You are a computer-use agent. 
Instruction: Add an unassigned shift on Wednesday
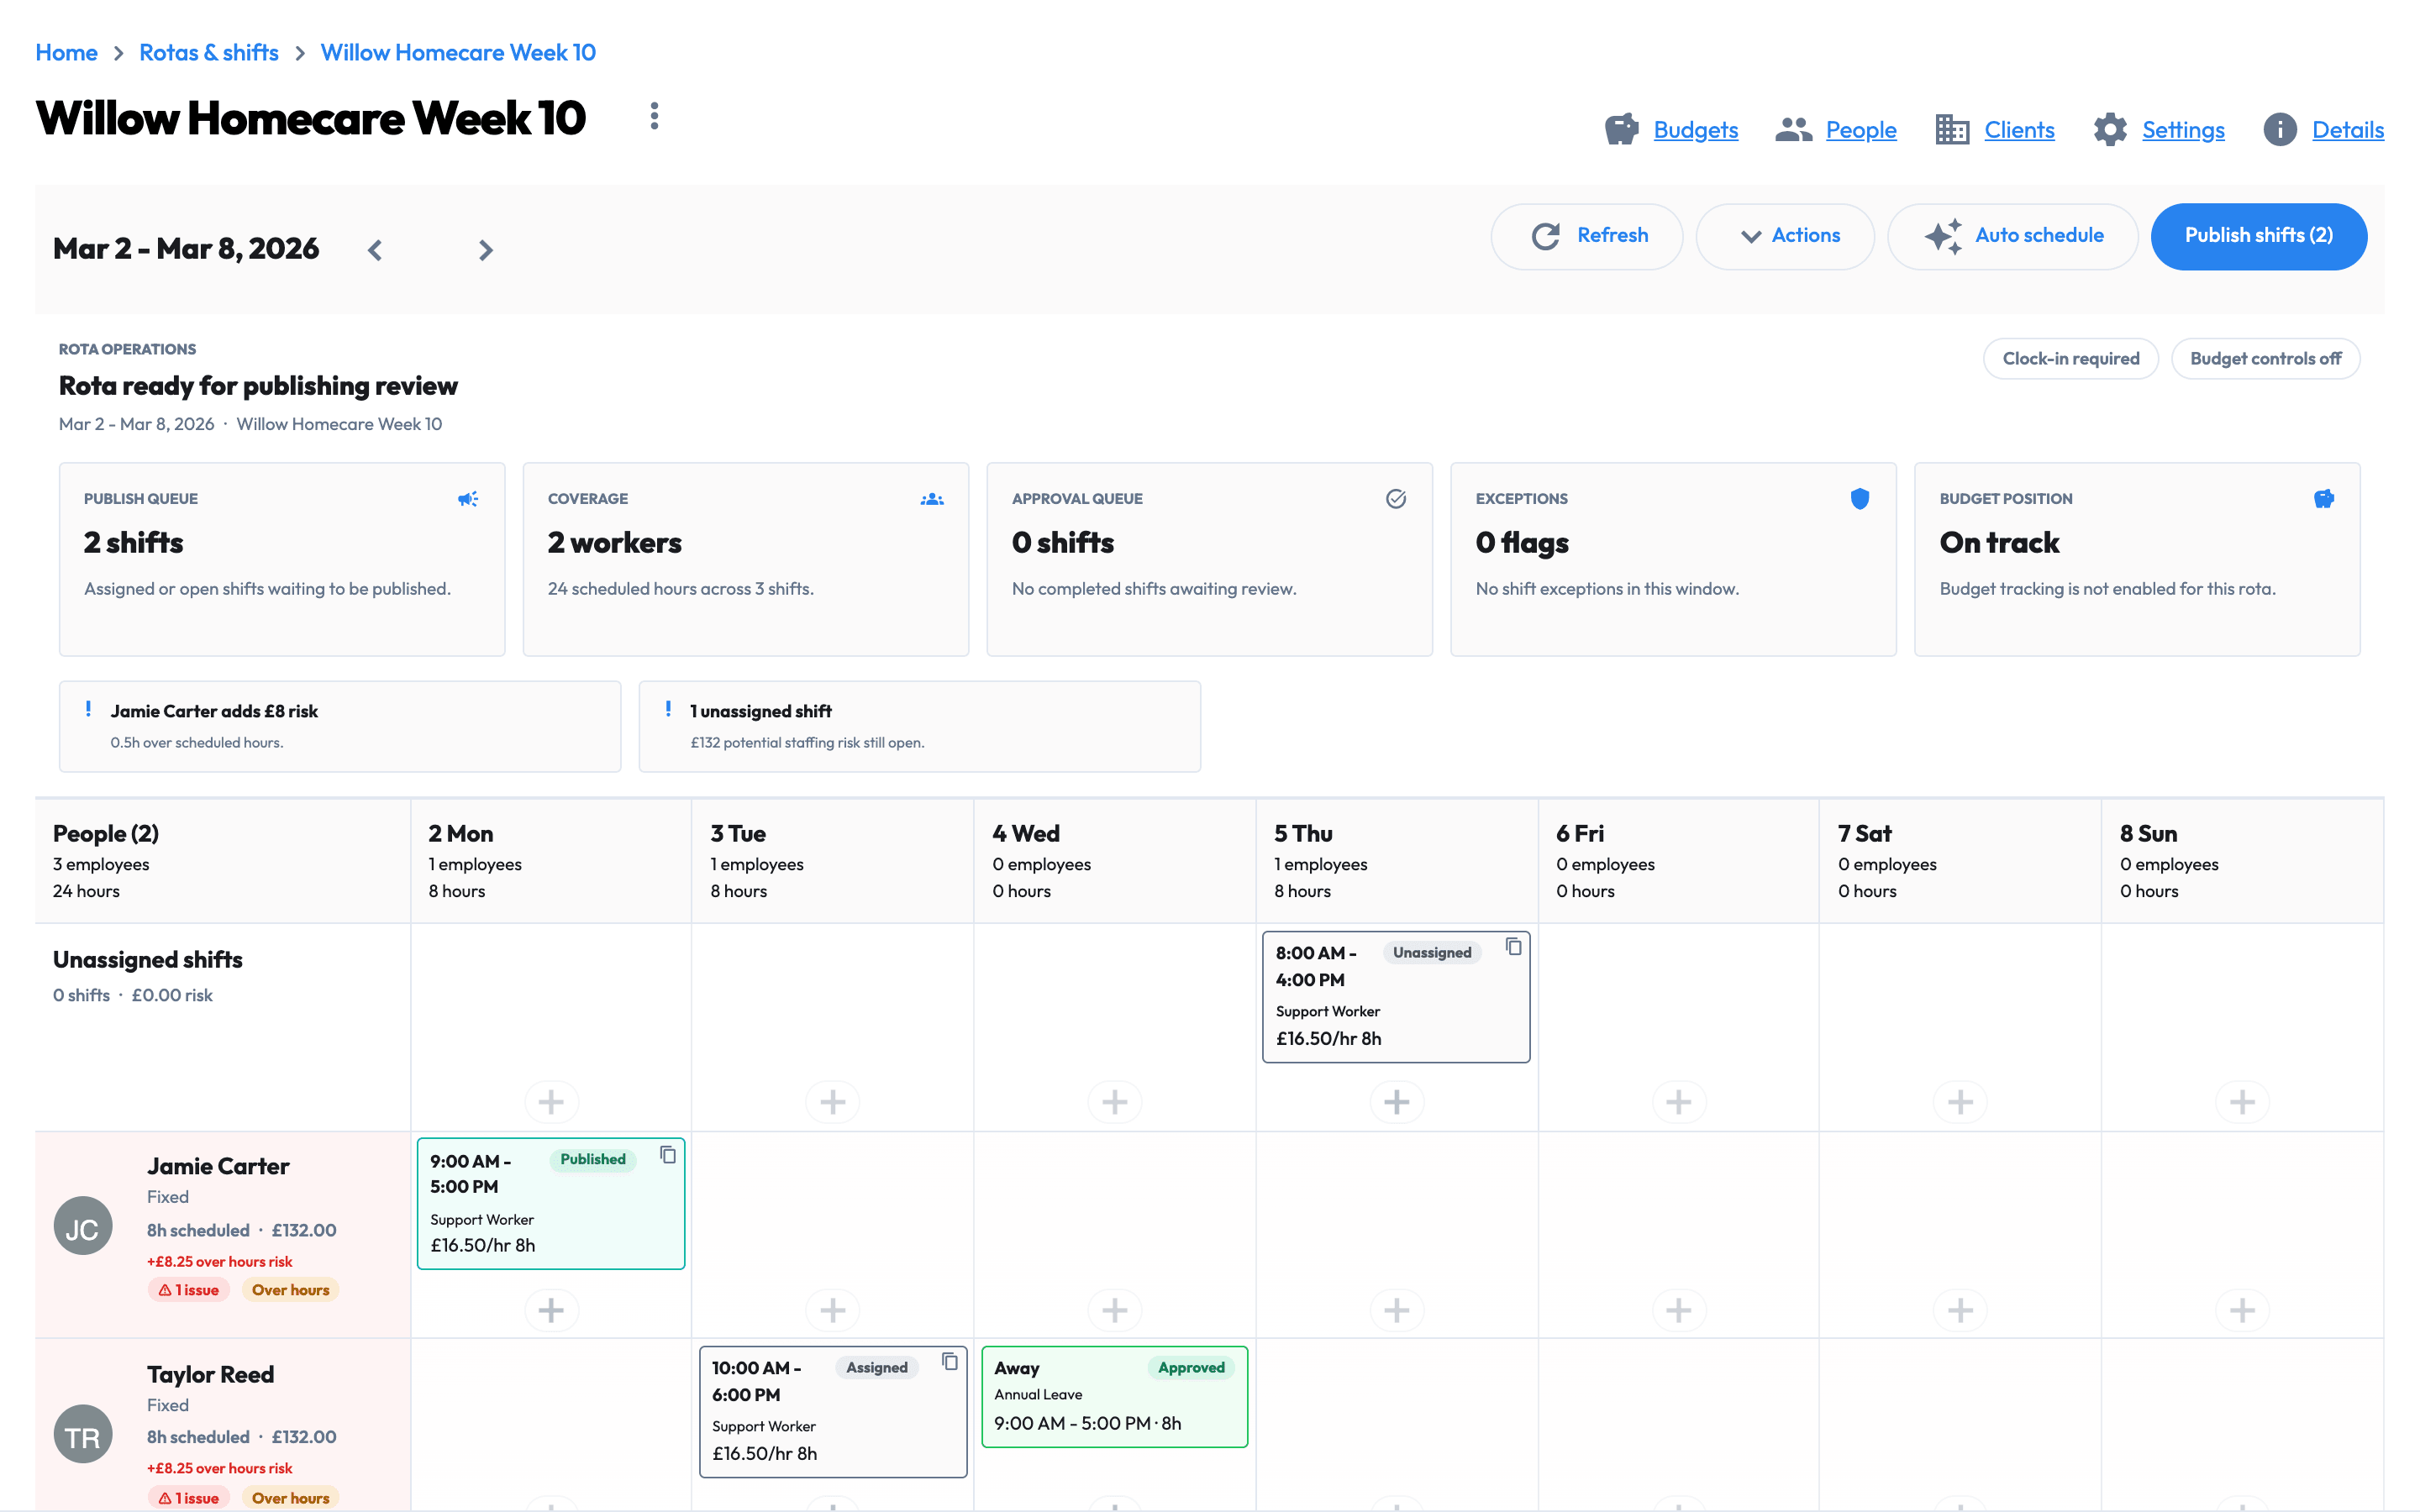[1115, 1102]
